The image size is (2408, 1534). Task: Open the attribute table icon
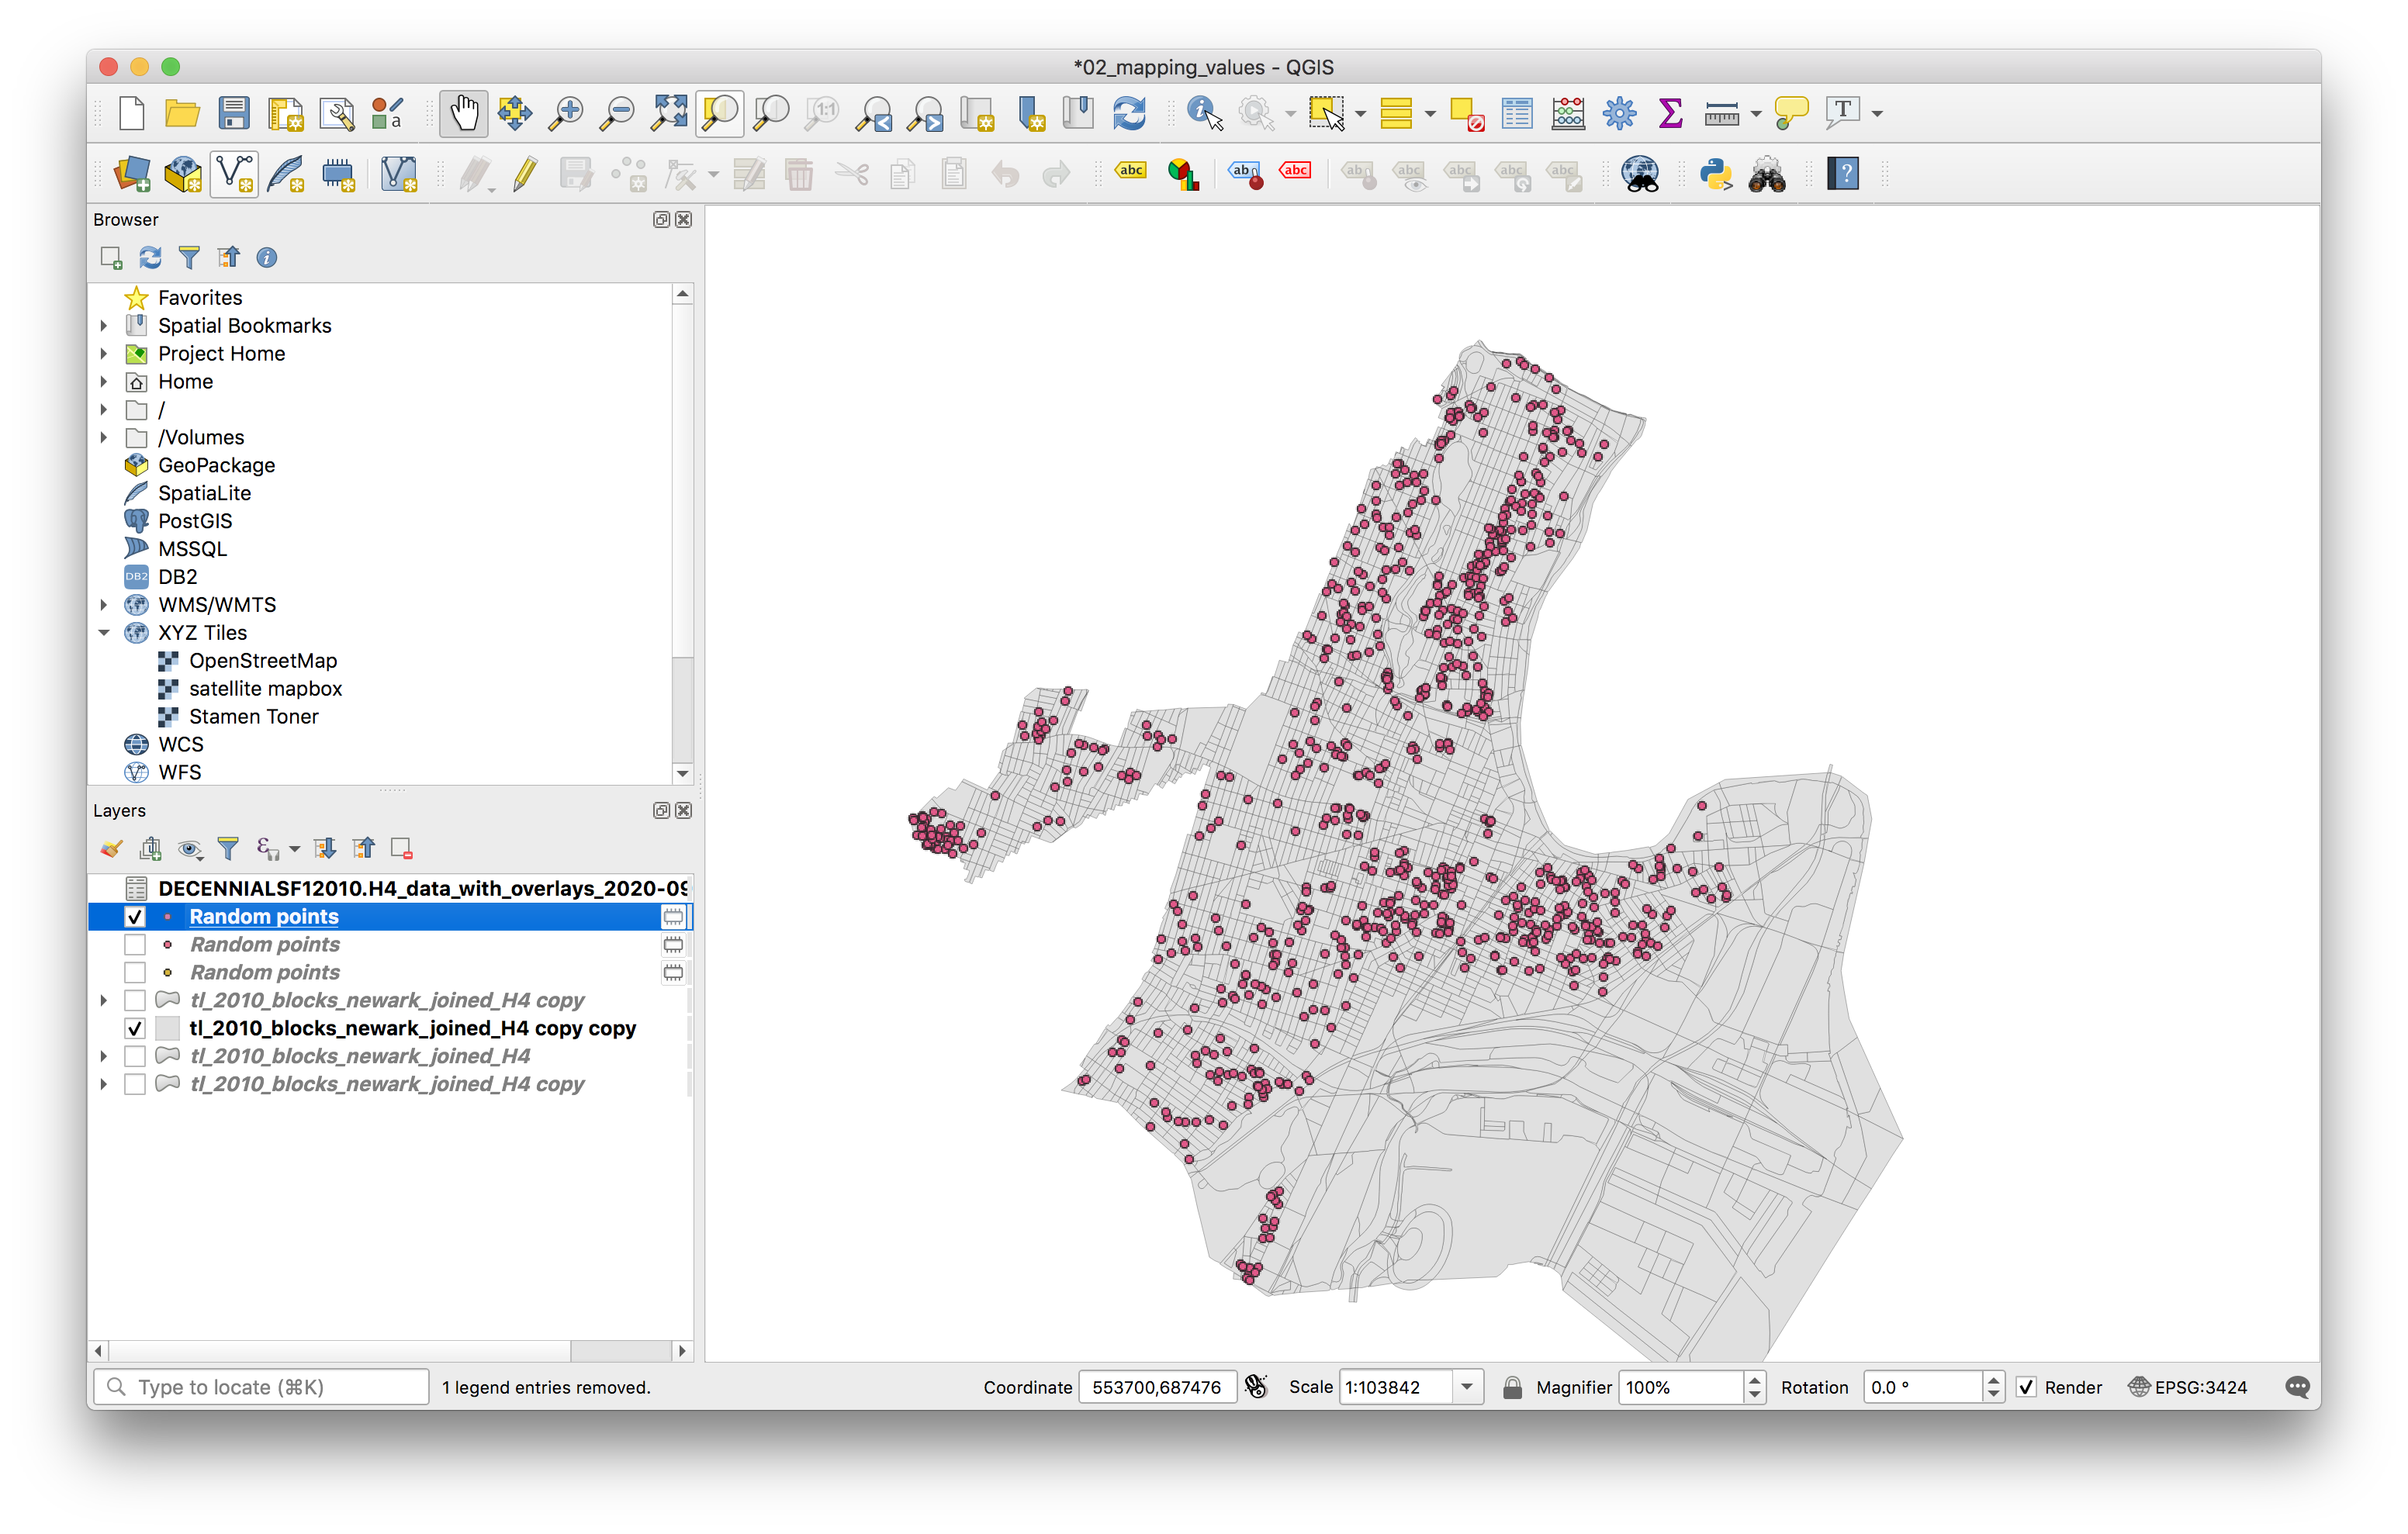[1516, 113]
